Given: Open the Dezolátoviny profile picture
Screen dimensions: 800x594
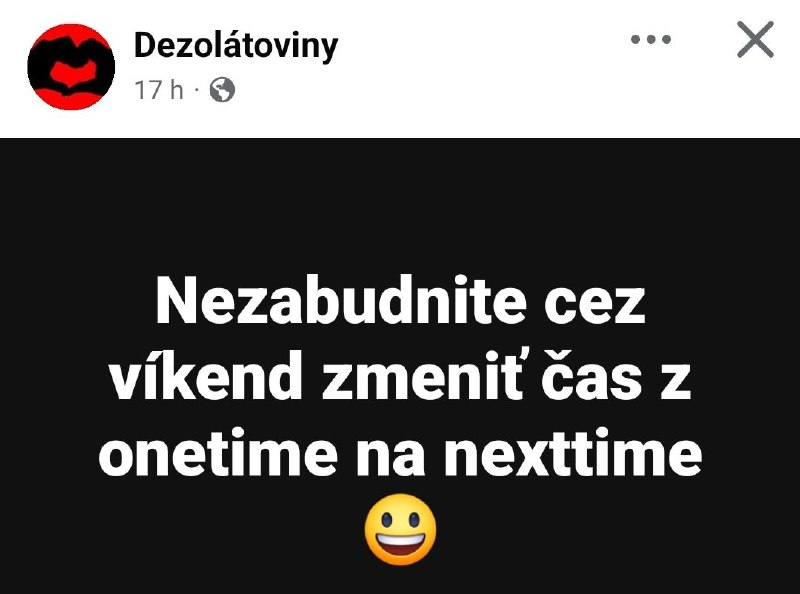Looking at the screenshot, I should coord(71,67).
